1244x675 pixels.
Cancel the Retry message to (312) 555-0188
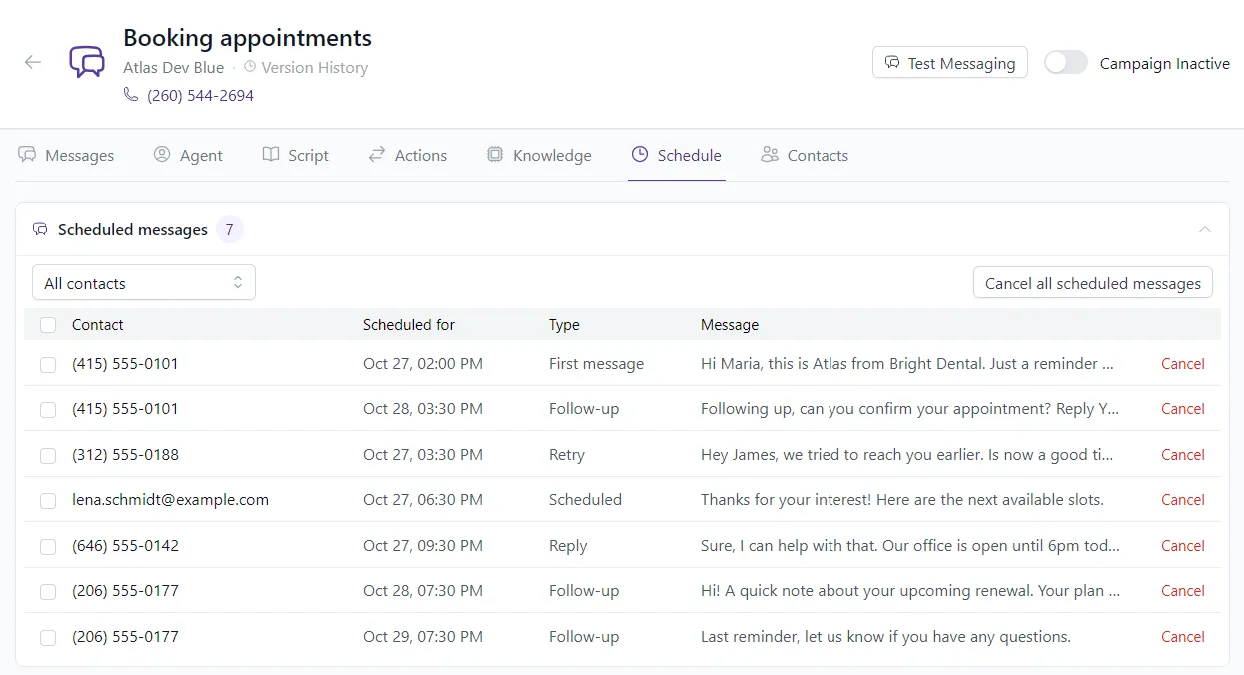(x=1183, y=455)
